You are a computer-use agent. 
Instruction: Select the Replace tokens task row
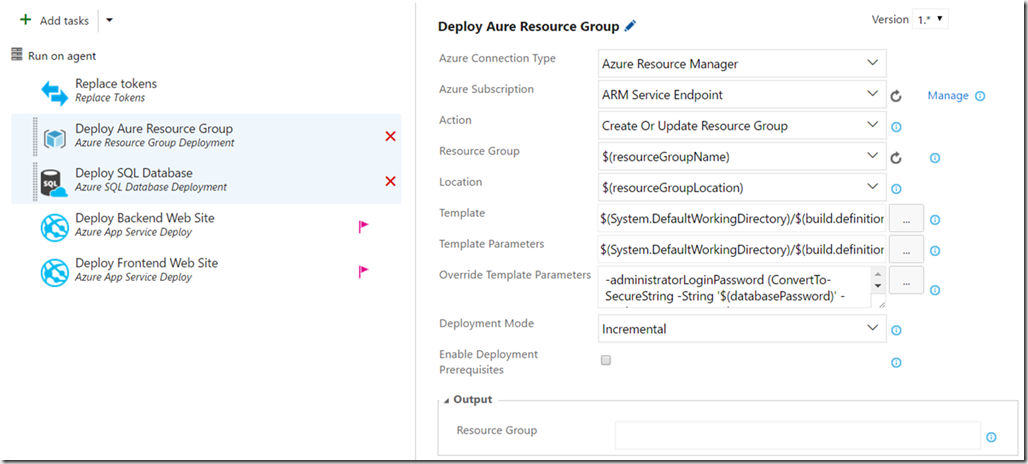207,92
